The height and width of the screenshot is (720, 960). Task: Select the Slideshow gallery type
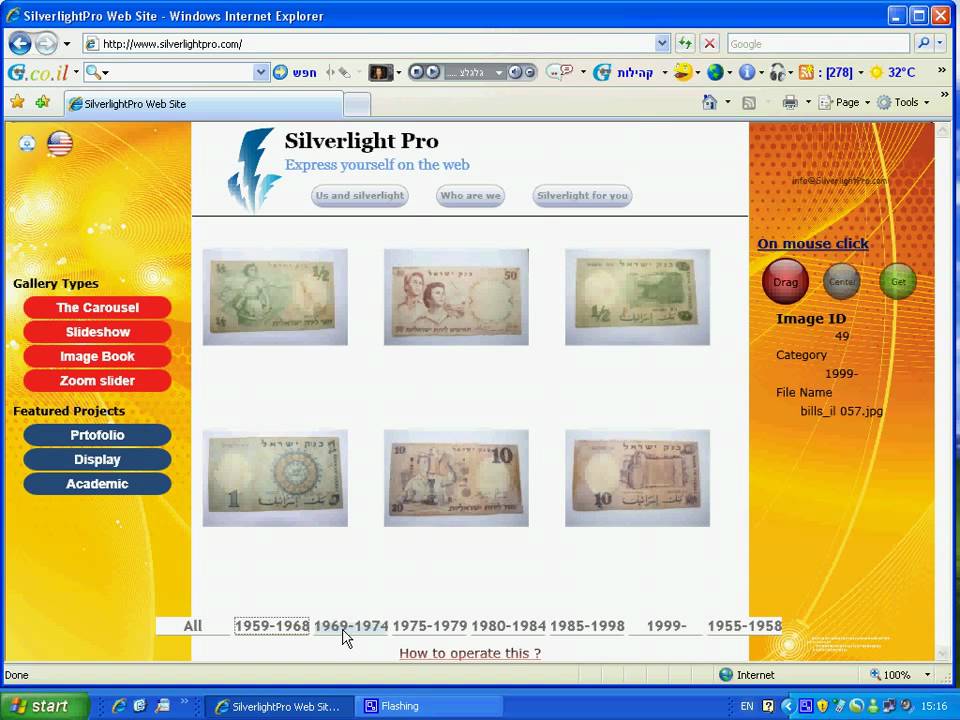tap(97, 332)
